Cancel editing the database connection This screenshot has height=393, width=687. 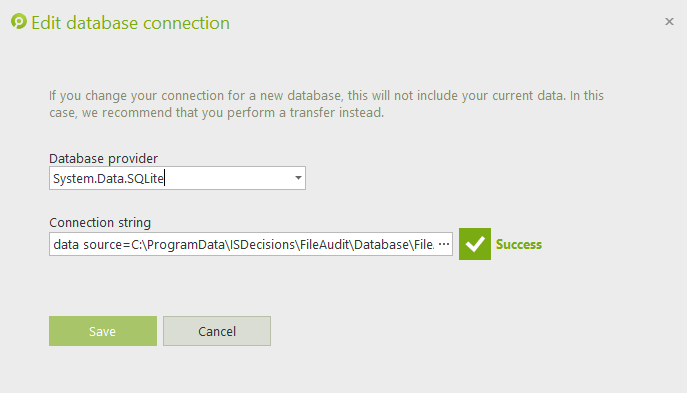217,331
